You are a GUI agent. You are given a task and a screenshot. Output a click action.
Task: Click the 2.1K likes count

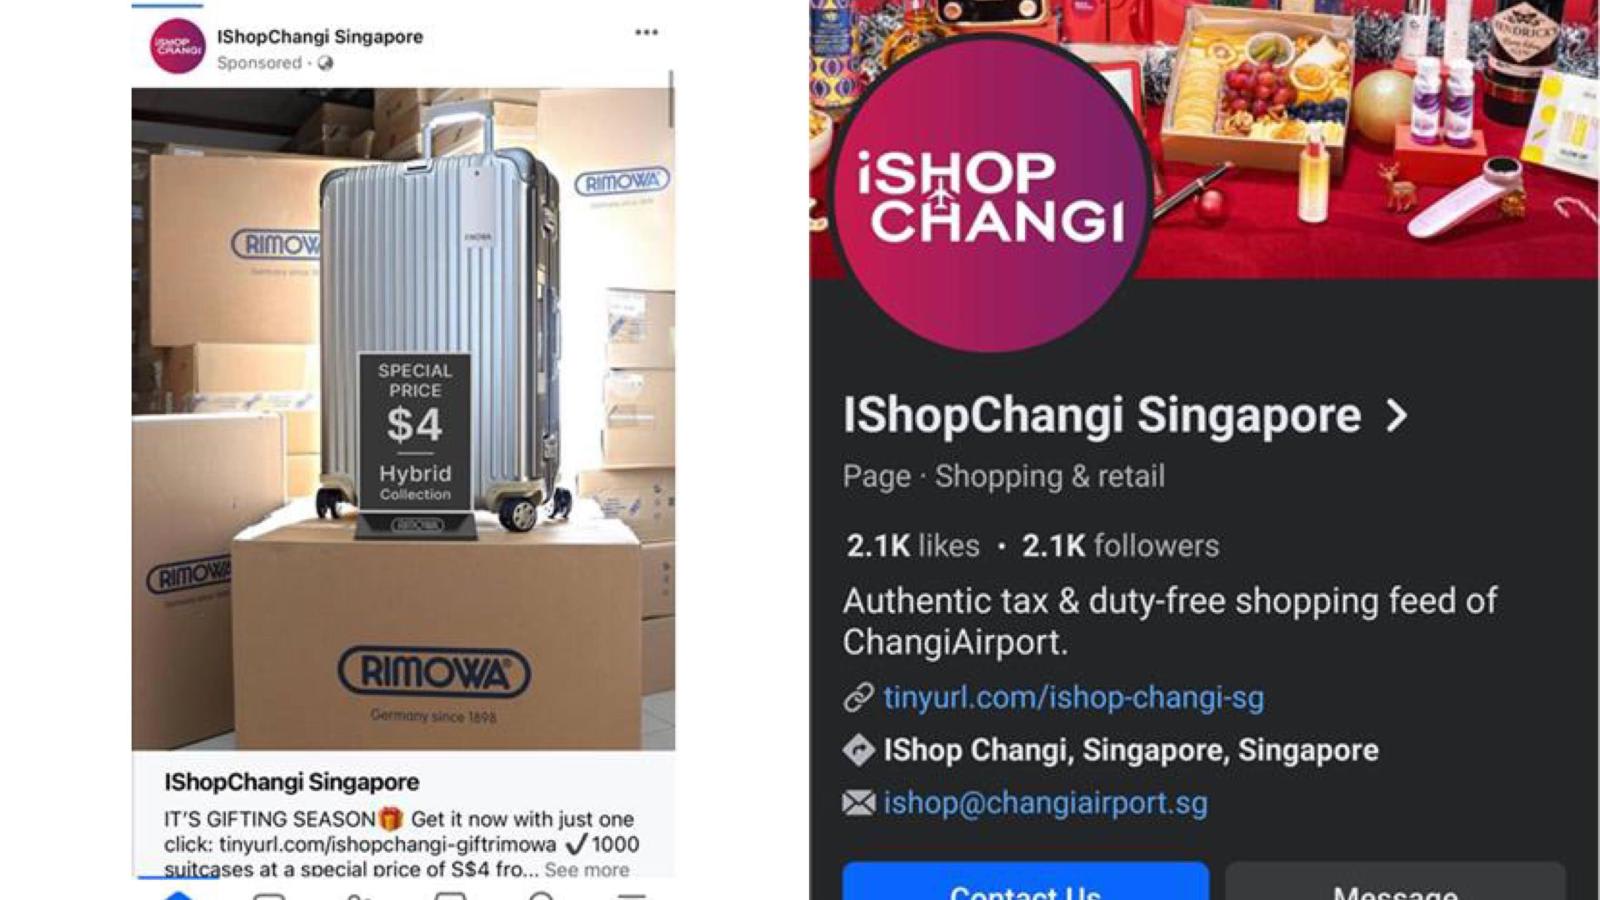[x=913, y=545]
